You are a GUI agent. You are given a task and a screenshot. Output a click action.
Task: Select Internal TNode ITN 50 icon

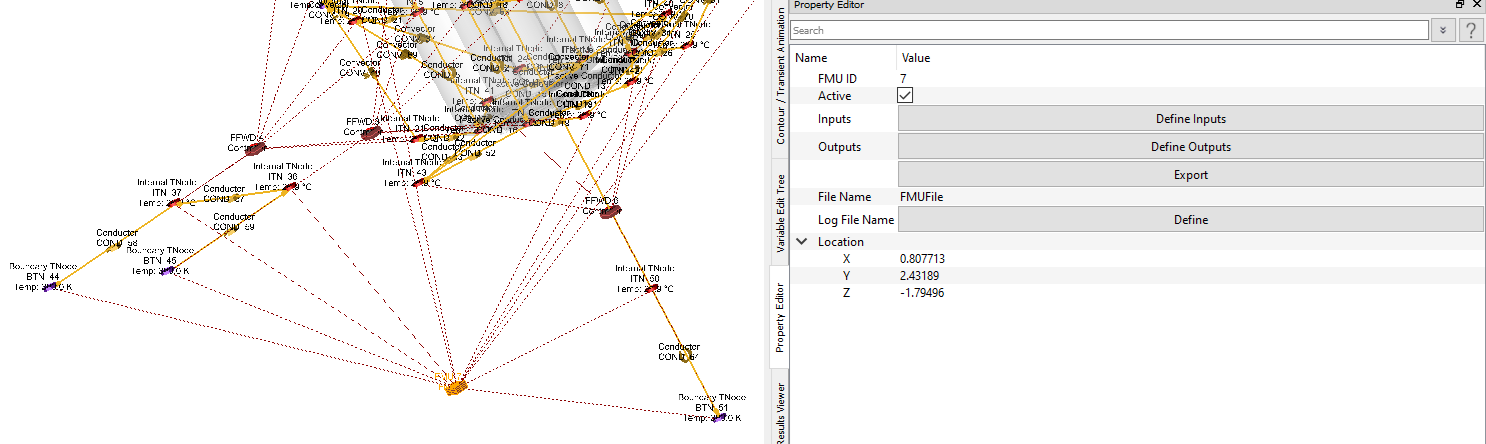click(653, 289)
